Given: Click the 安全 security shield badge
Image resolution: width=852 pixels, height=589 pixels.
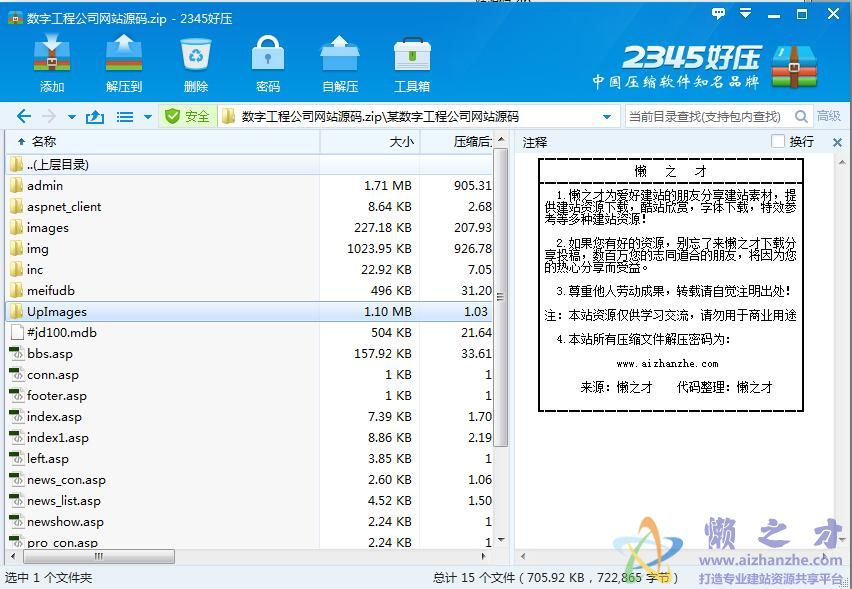Looking at the screenshot, I should [187, 116].
